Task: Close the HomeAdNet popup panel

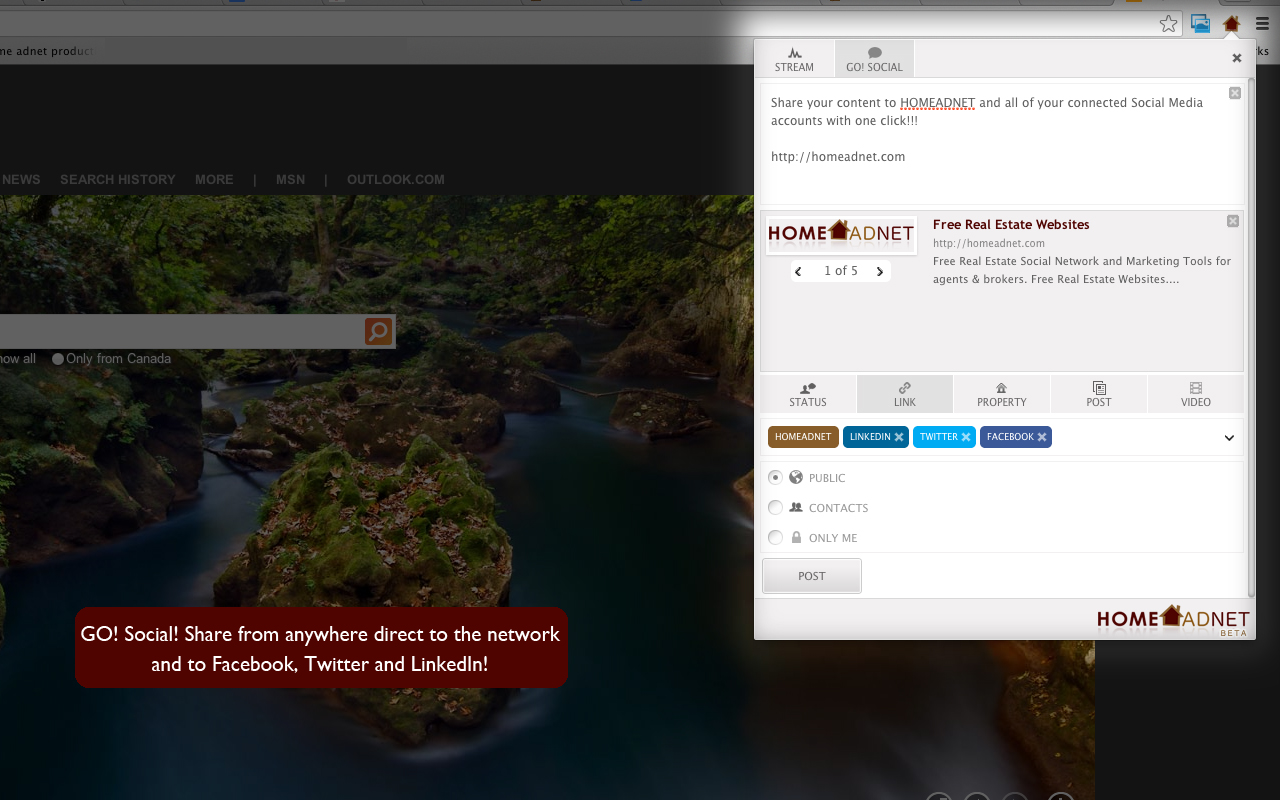Action: (1237, 58)
